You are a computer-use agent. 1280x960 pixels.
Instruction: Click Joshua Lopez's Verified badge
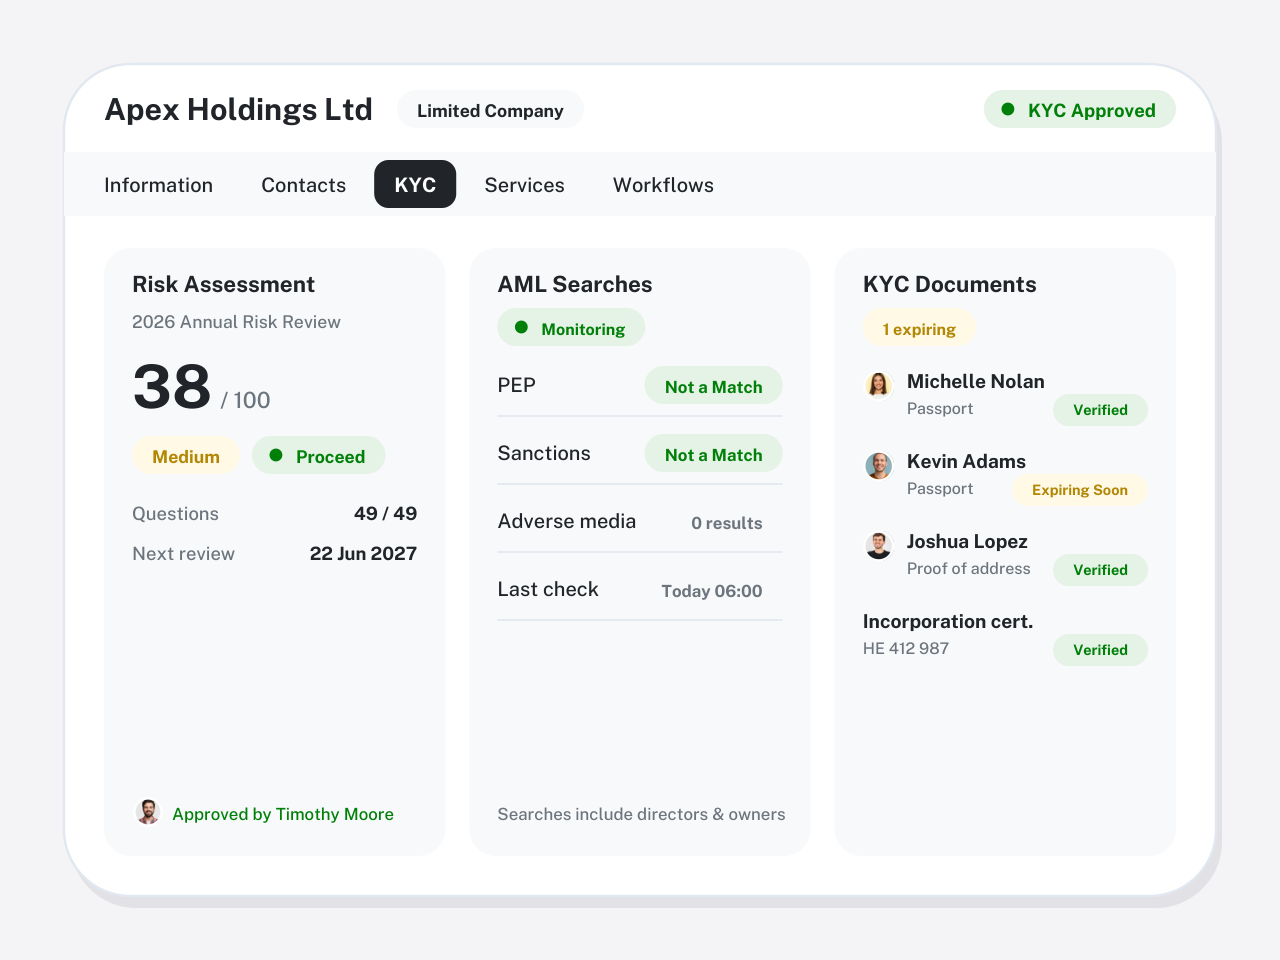pos(1100,570)
